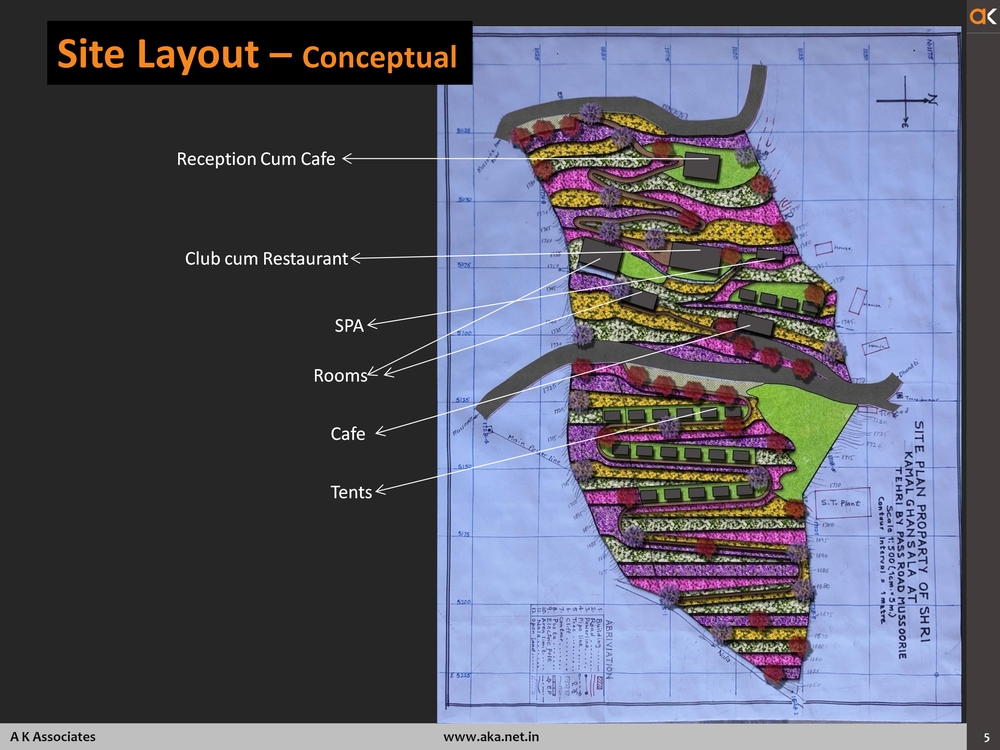The image size is (1000, 750).
Task: Select the Site Layout – Conceptual title
Action: pos(257,55)
